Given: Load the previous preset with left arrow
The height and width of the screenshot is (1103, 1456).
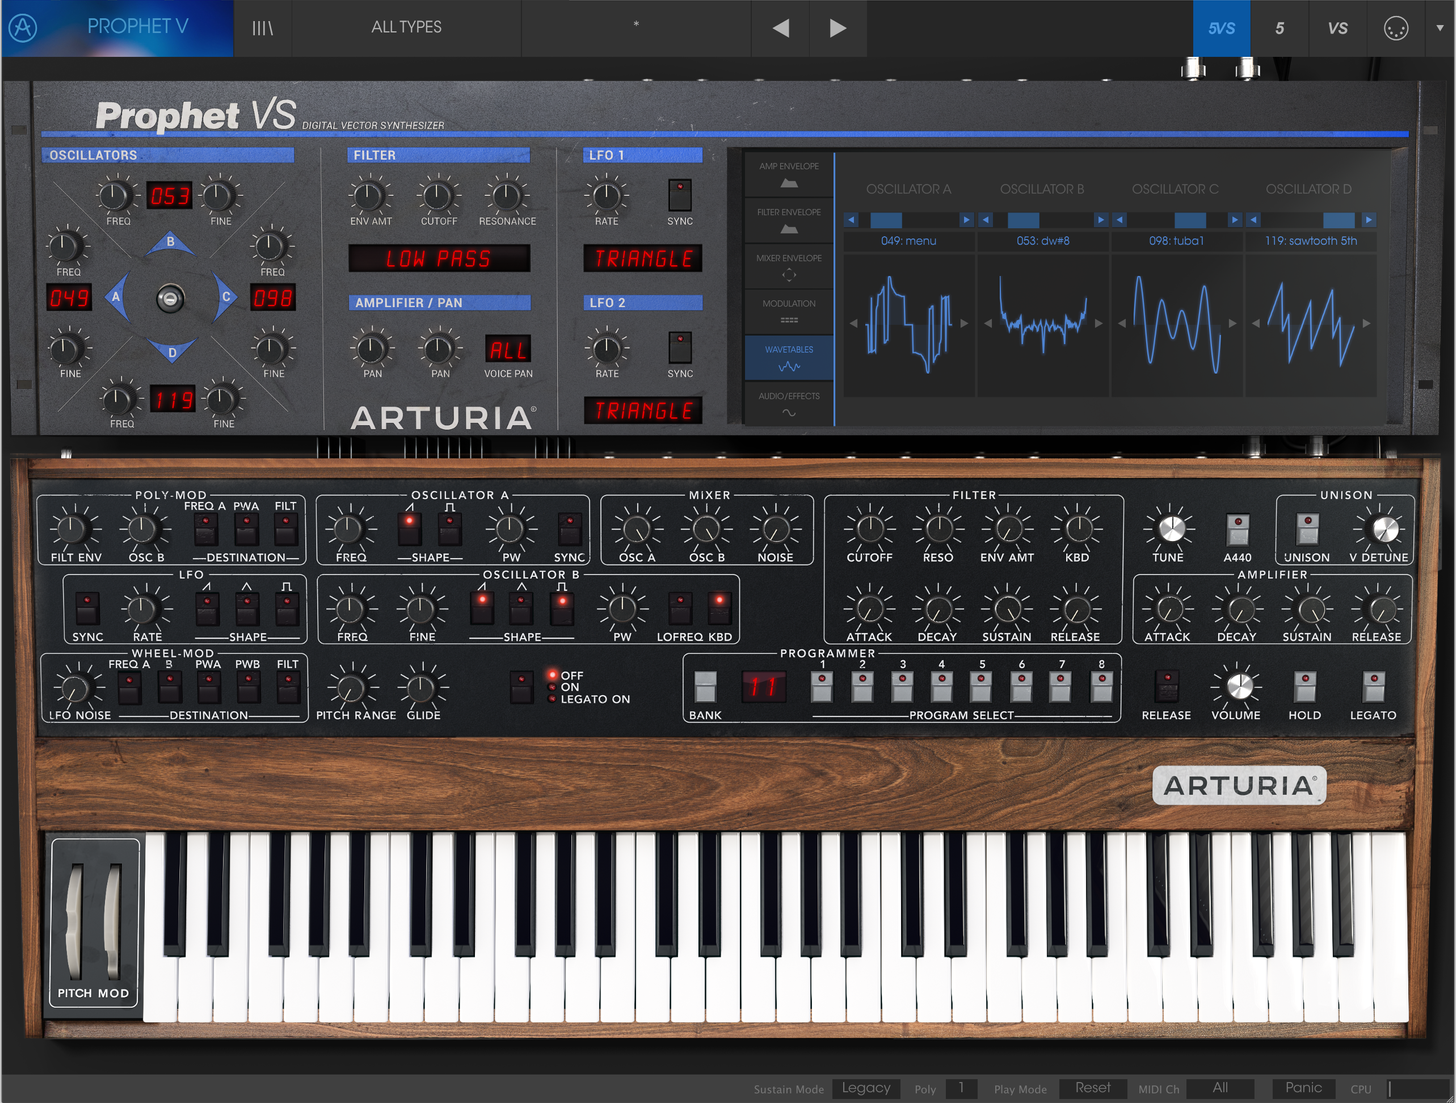Looking at the screenshot, I should 781,28.
